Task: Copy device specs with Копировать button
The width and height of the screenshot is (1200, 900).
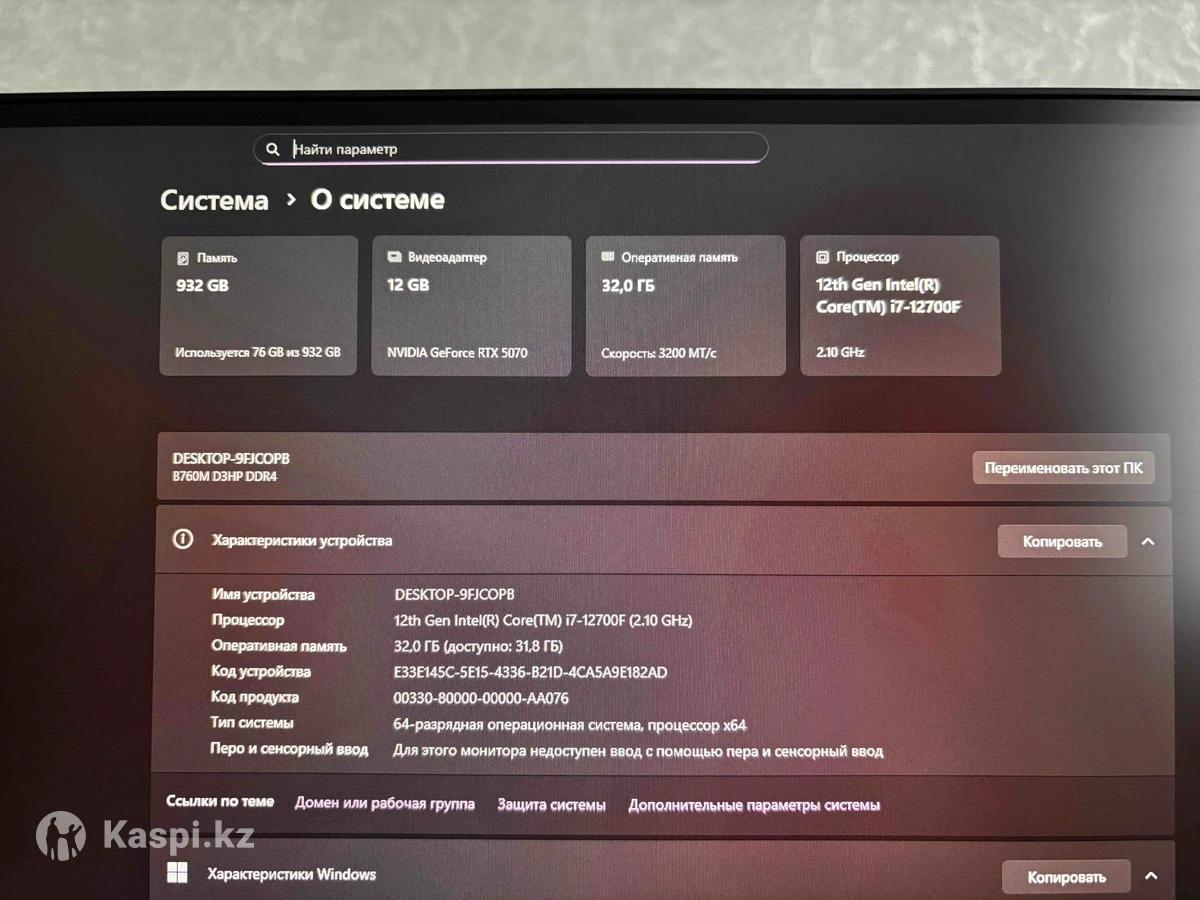Action: (x=1062, y=542)
